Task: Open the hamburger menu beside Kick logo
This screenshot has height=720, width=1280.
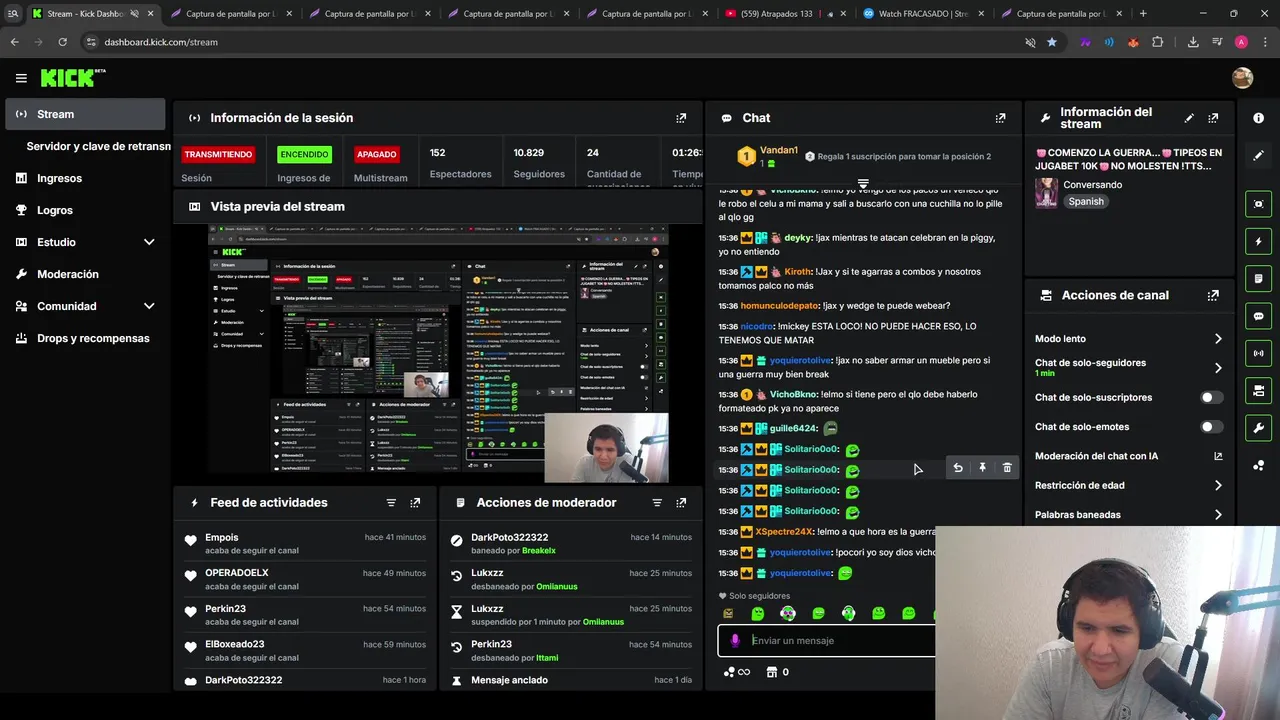Action: coord(21,78)
